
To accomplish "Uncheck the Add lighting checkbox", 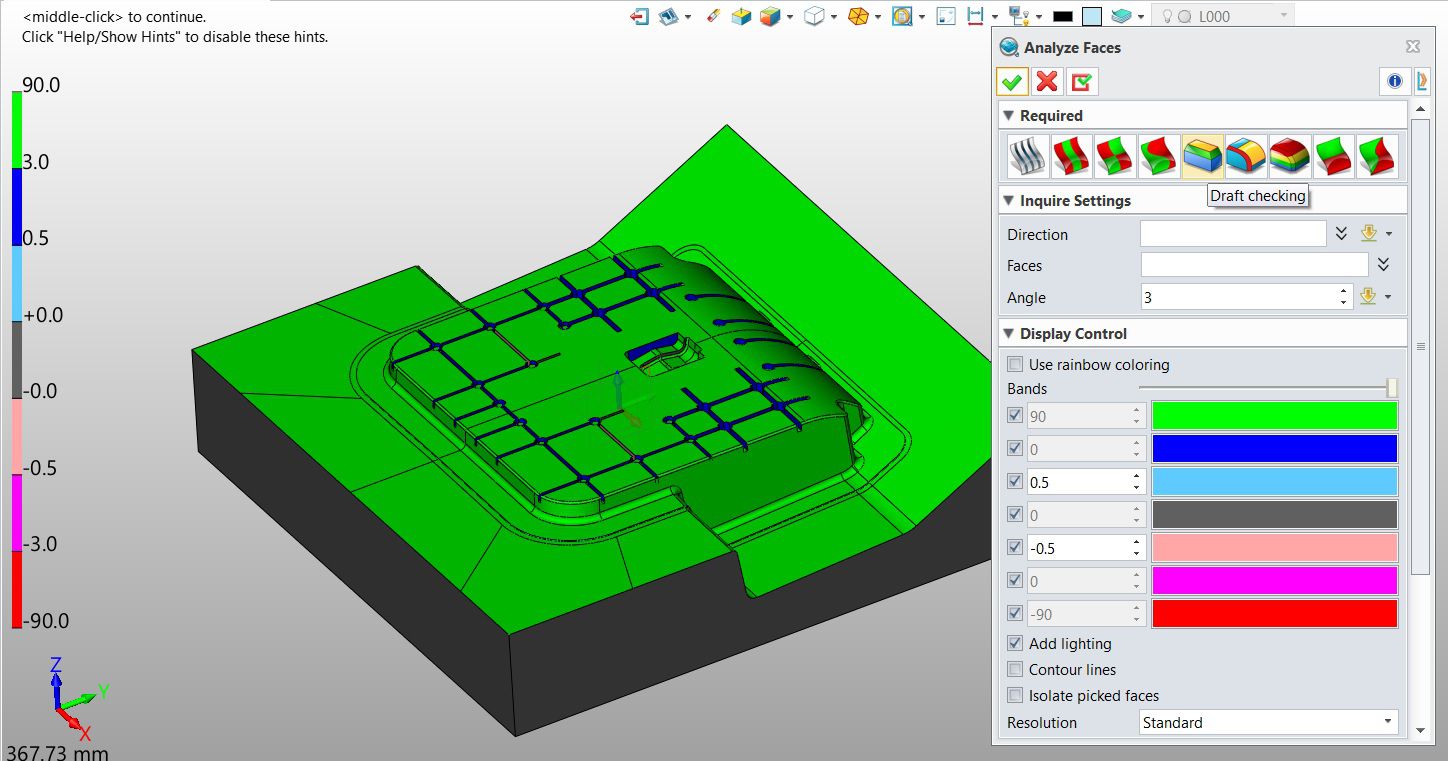I will tap(1015, 644).
